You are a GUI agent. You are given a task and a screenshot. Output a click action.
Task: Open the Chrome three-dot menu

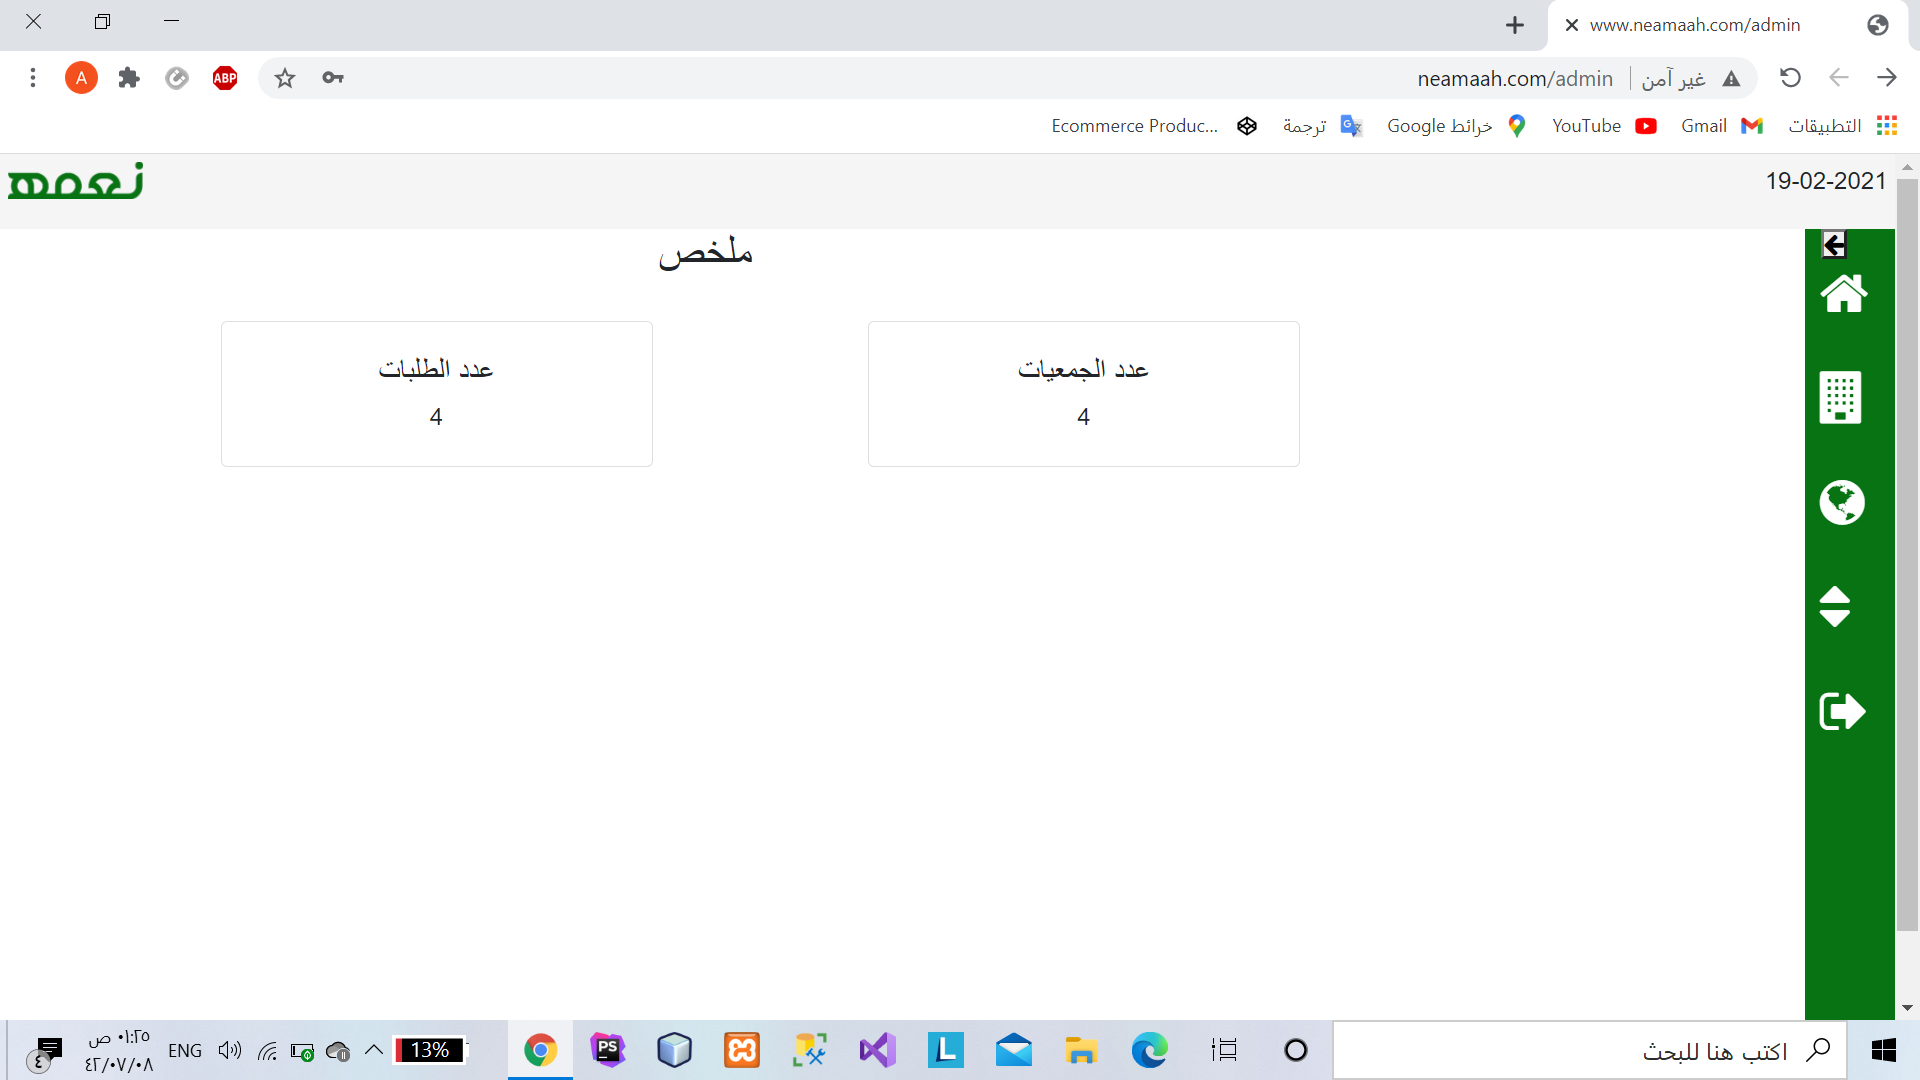coord(33,78)
